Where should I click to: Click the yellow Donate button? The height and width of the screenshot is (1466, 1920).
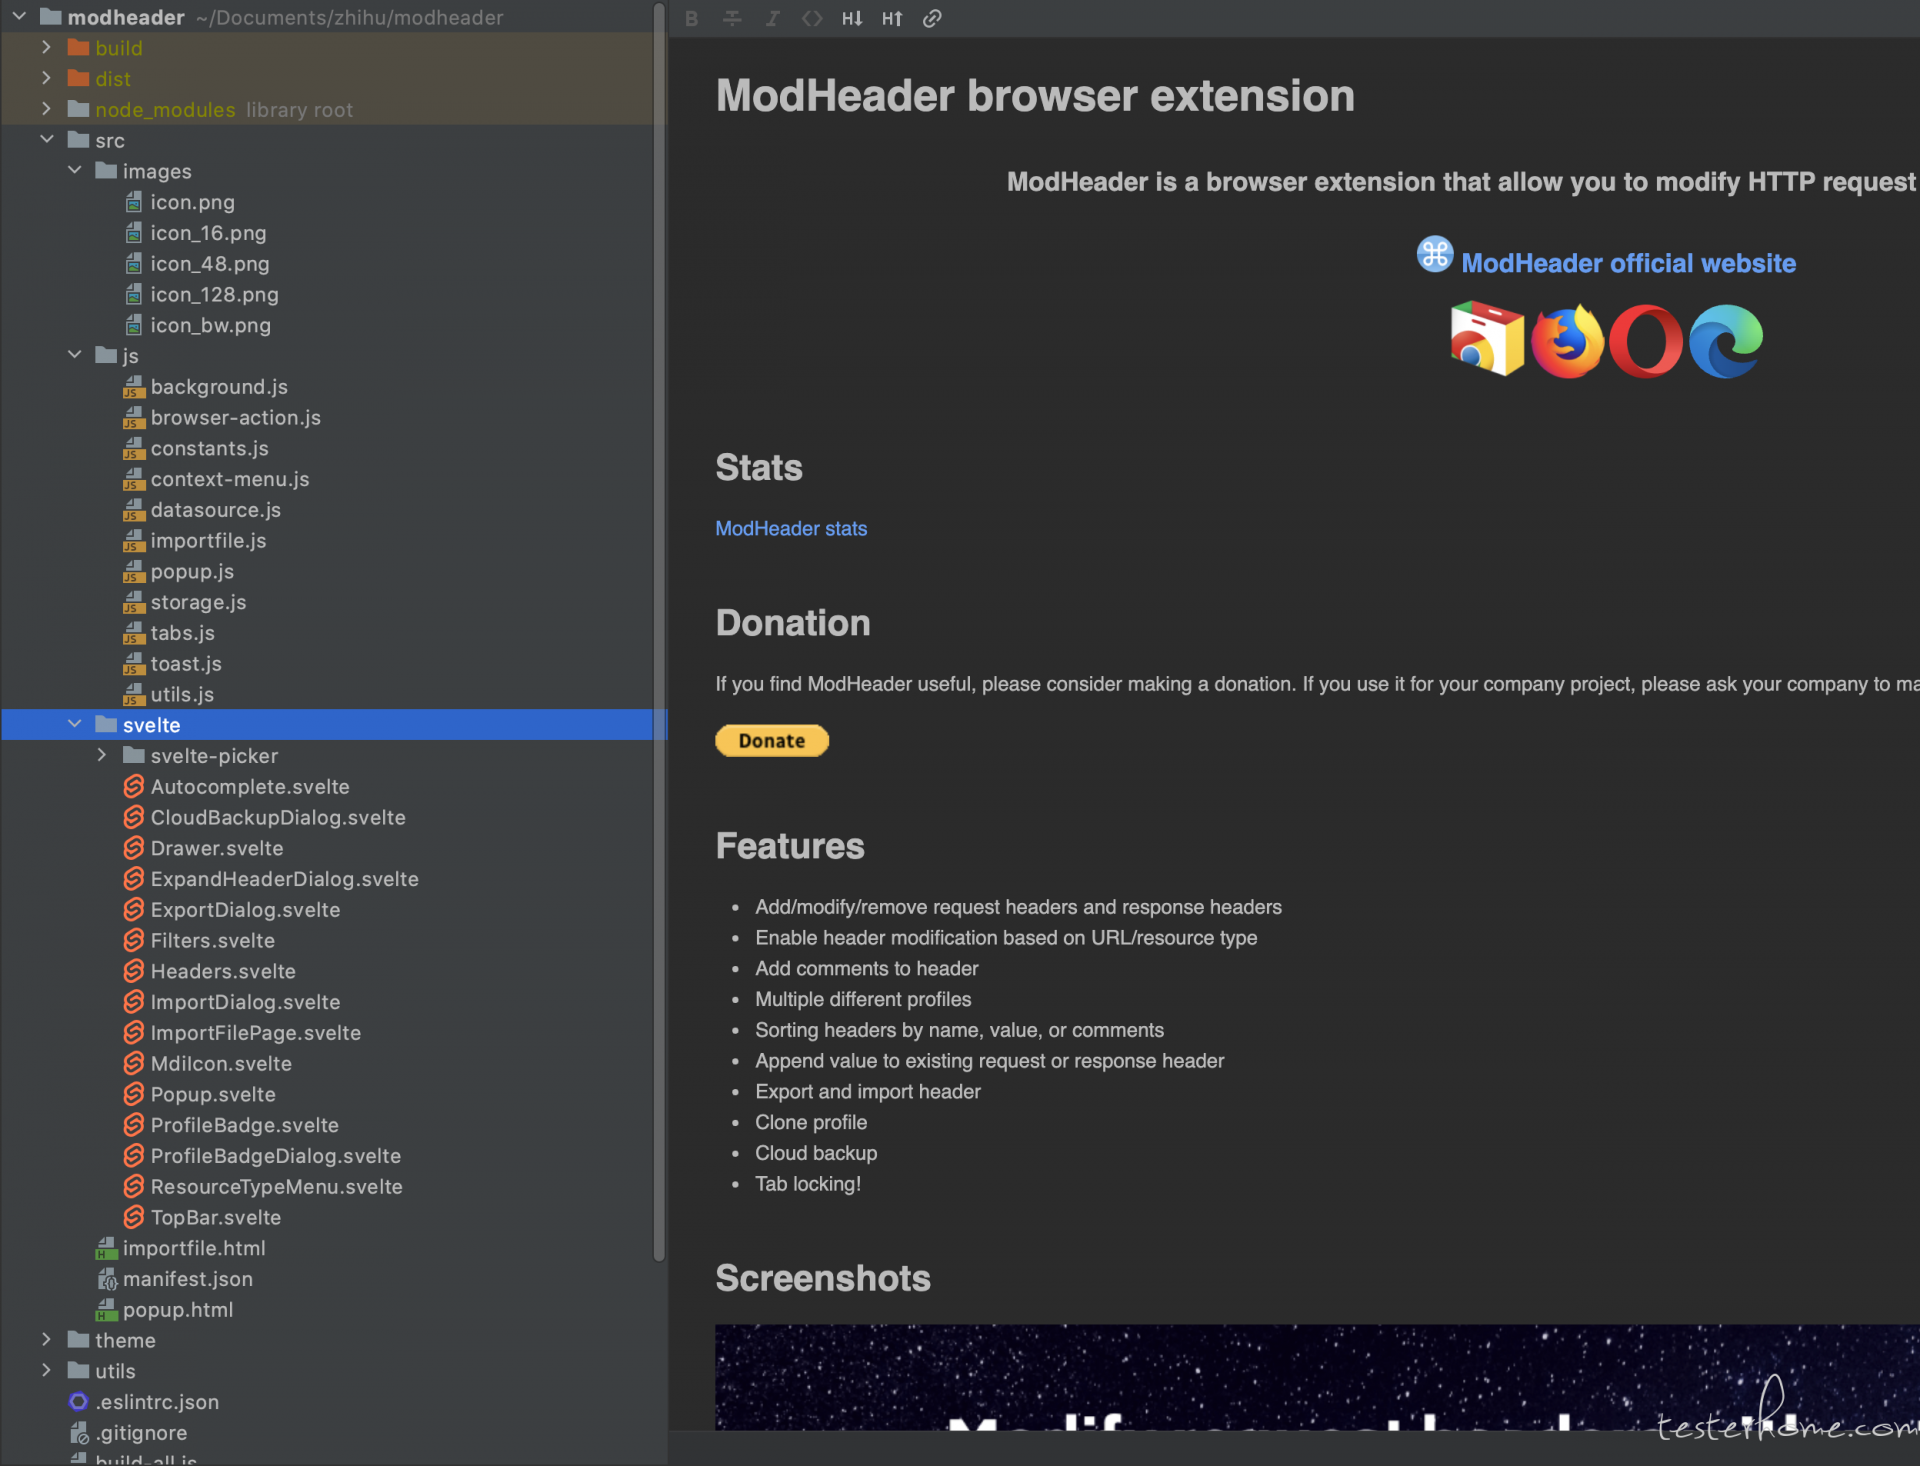772,741
